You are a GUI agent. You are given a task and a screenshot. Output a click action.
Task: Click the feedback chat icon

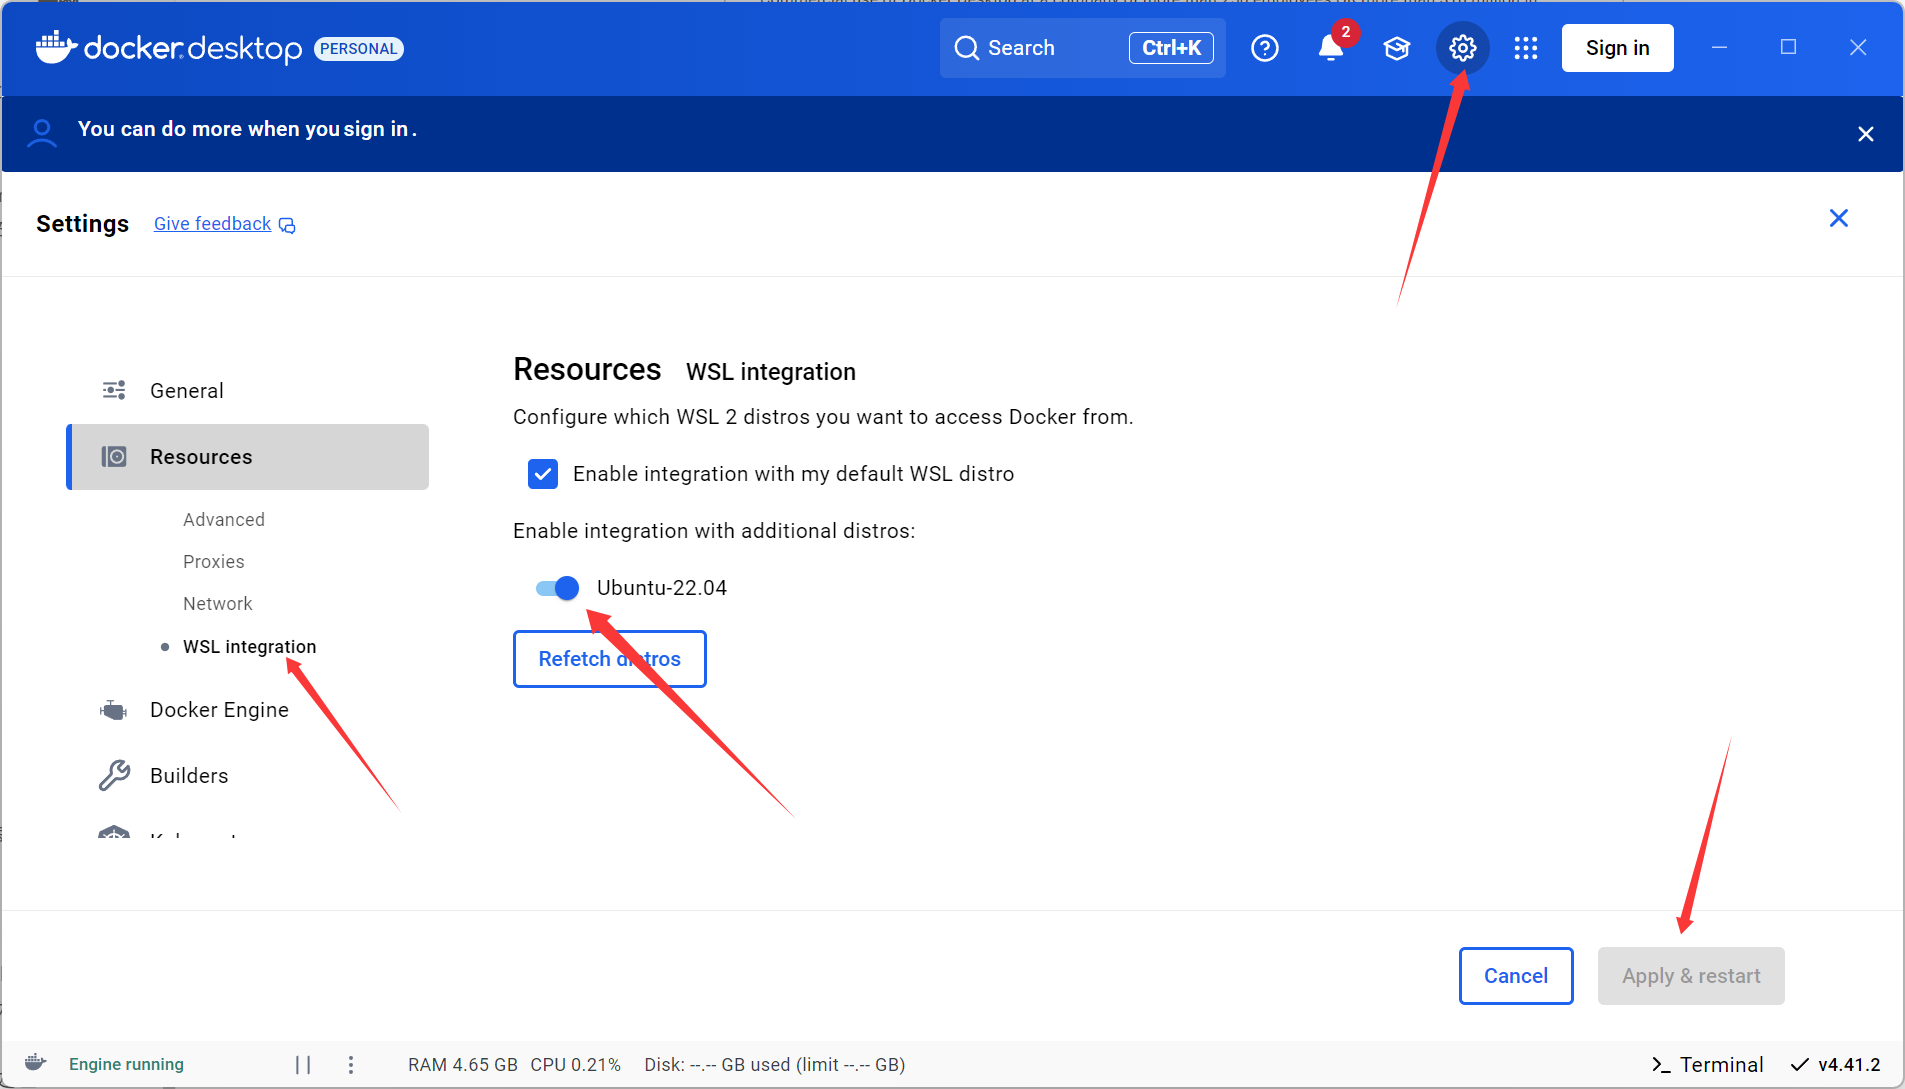[x=287, y=225]
